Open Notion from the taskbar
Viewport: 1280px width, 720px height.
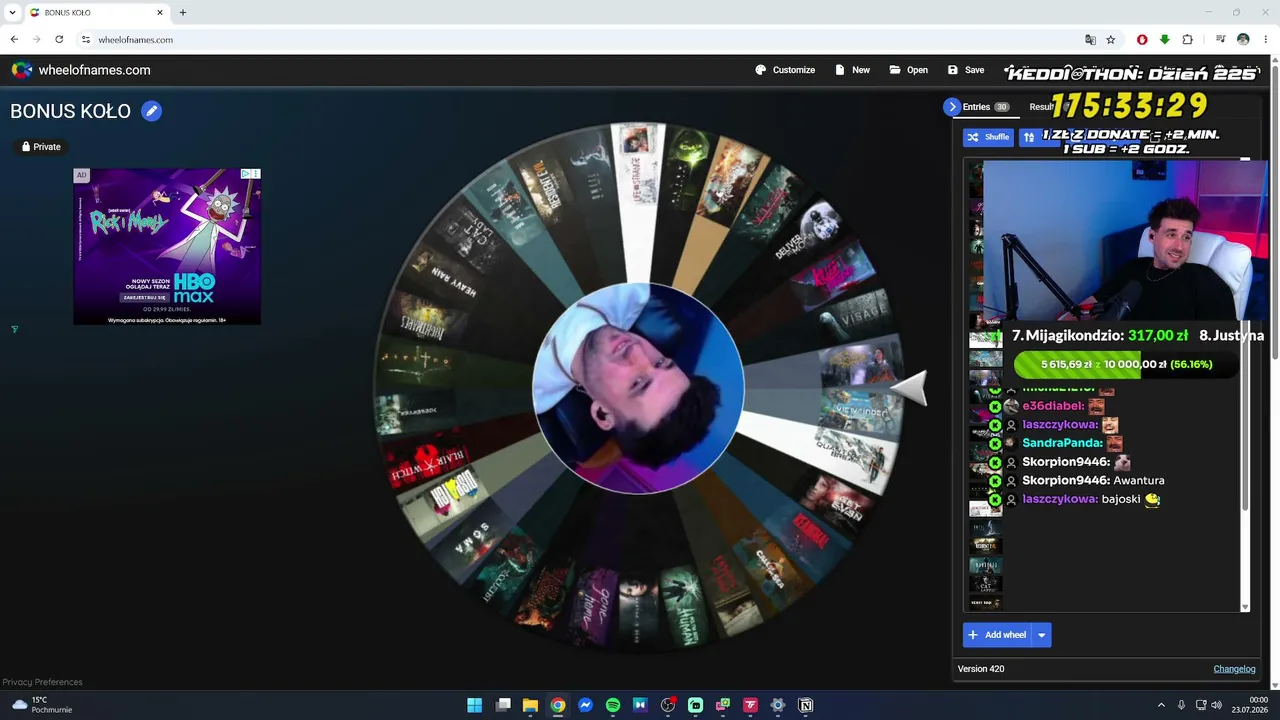pos(805,705)
